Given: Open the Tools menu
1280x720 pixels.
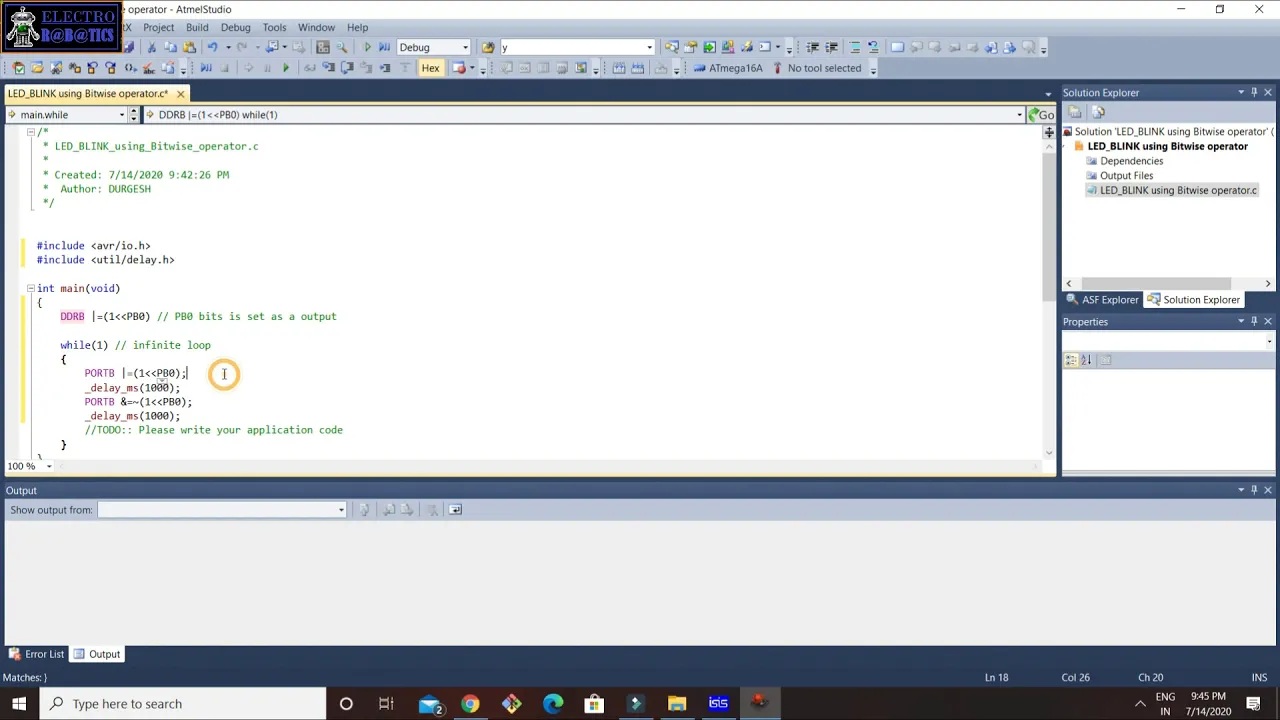Looking at the screenshot, I should tap(274, 27).
